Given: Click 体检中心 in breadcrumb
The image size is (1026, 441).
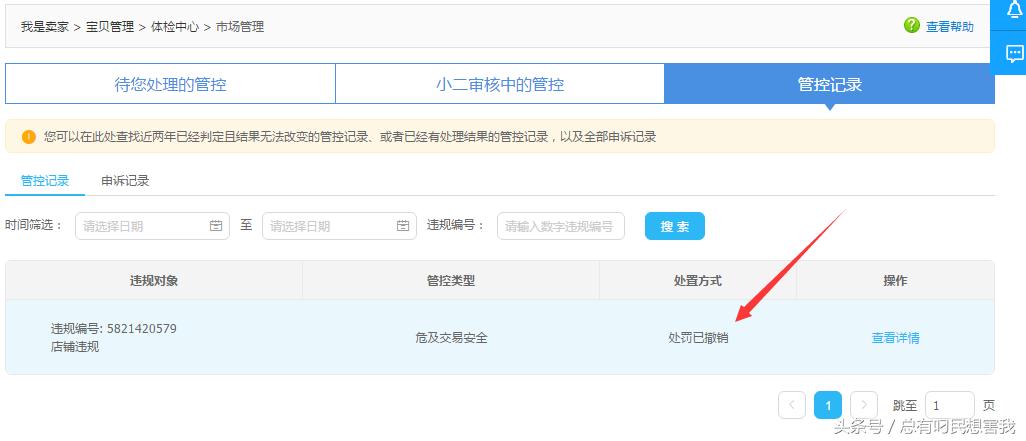Looking at the screenshot, I should coord(175,27).
